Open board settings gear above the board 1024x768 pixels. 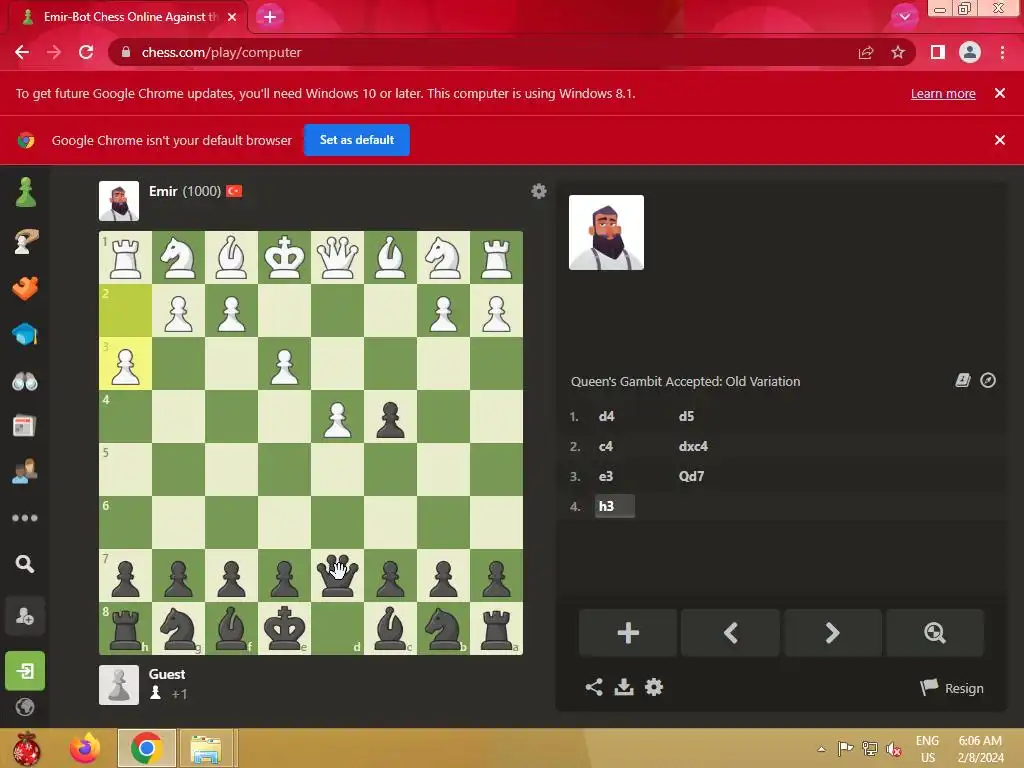point(539,191)
